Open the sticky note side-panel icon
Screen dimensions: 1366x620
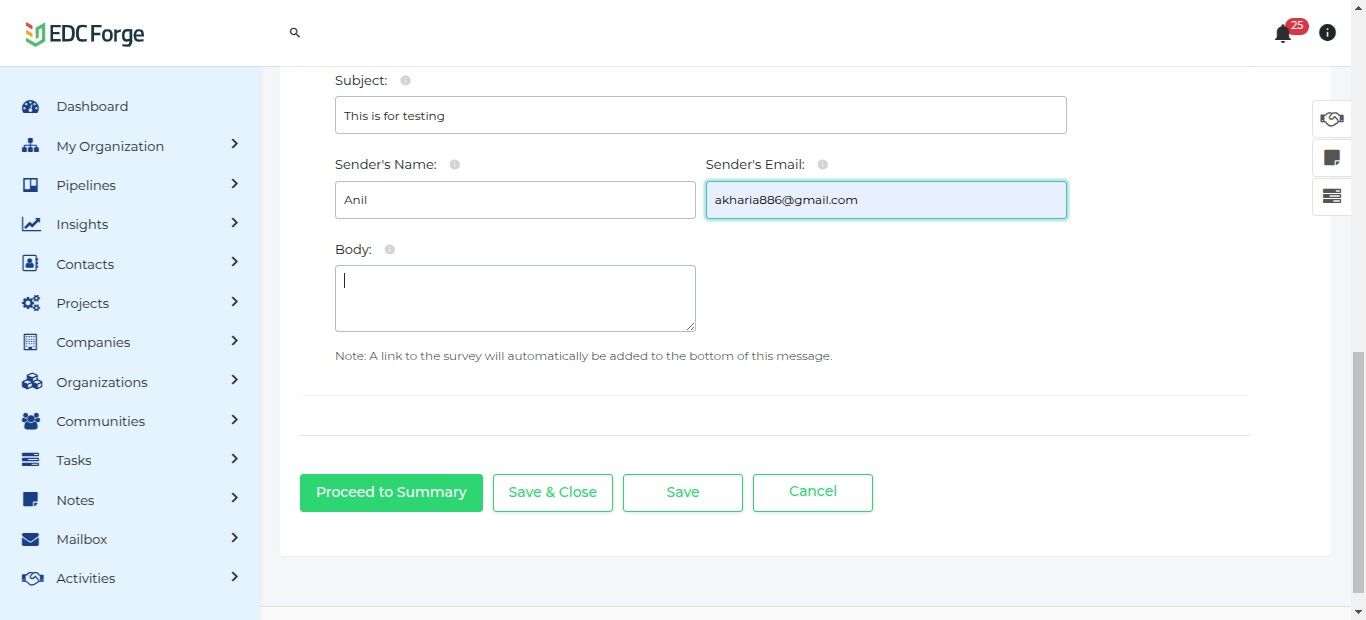(1331, 157)
